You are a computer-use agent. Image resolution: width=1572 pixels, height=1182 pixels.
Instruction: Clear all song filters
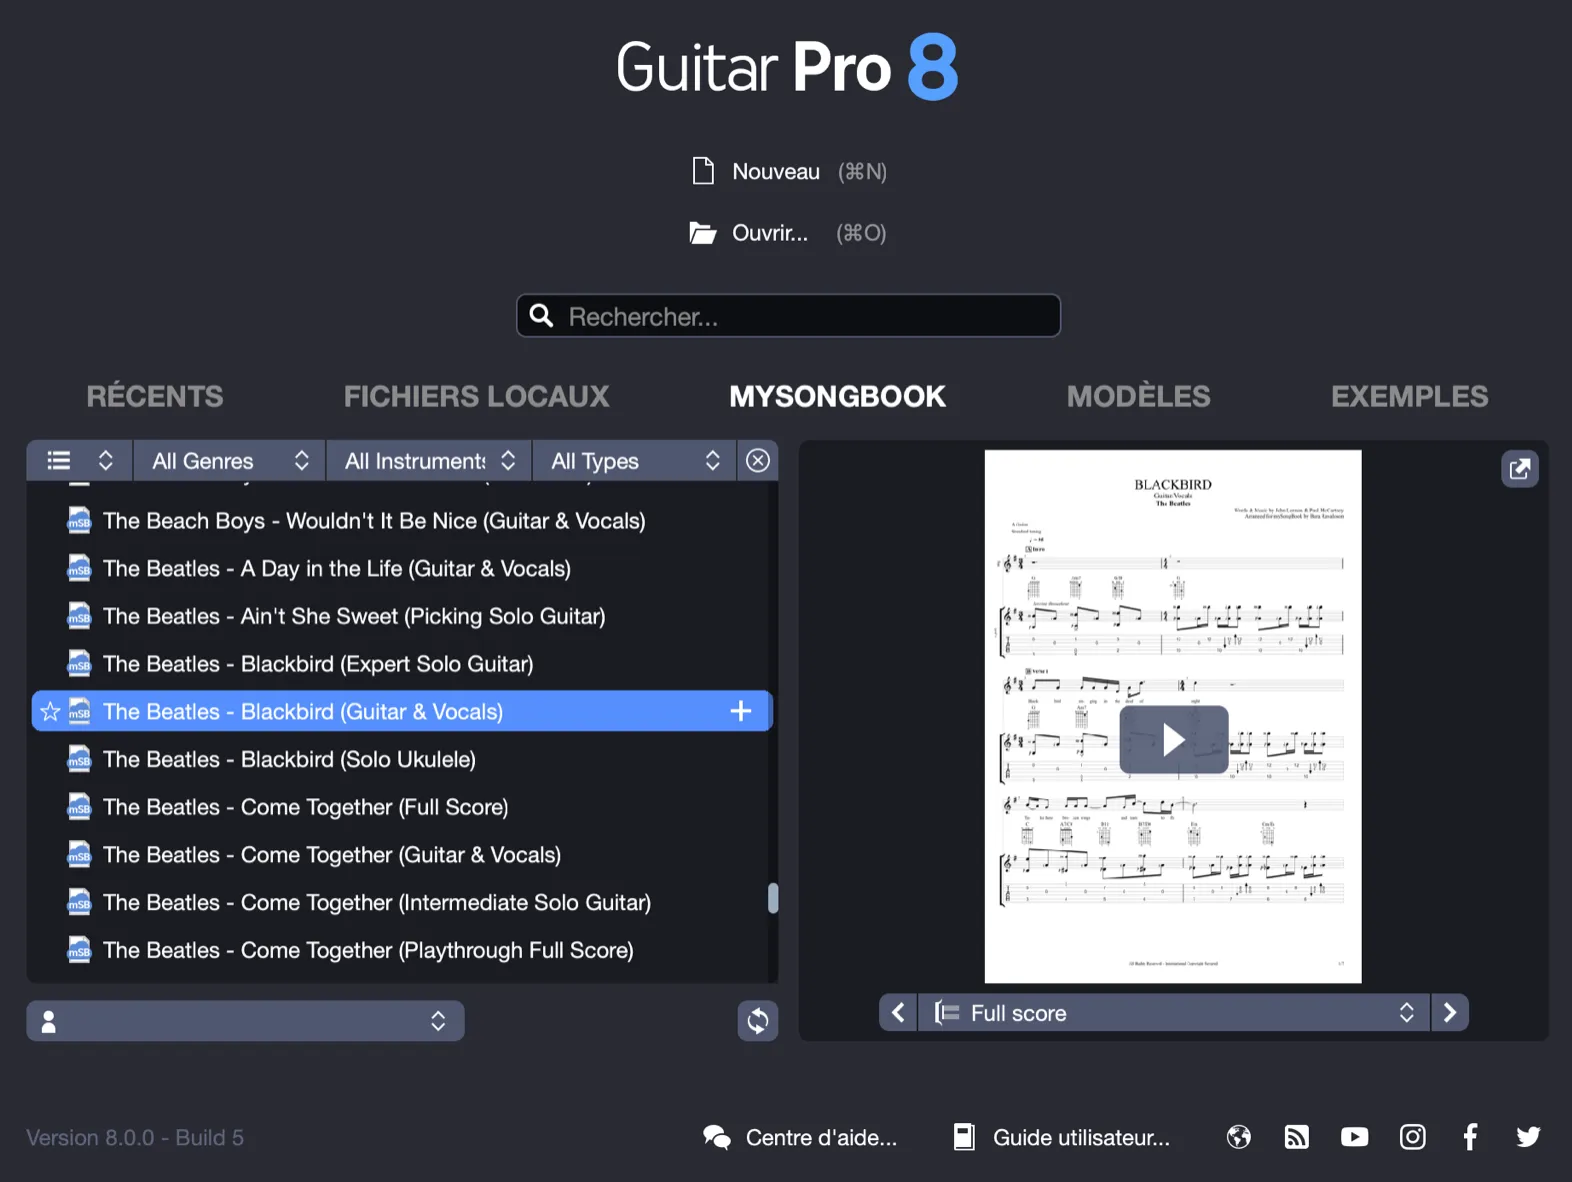(758, 461)
